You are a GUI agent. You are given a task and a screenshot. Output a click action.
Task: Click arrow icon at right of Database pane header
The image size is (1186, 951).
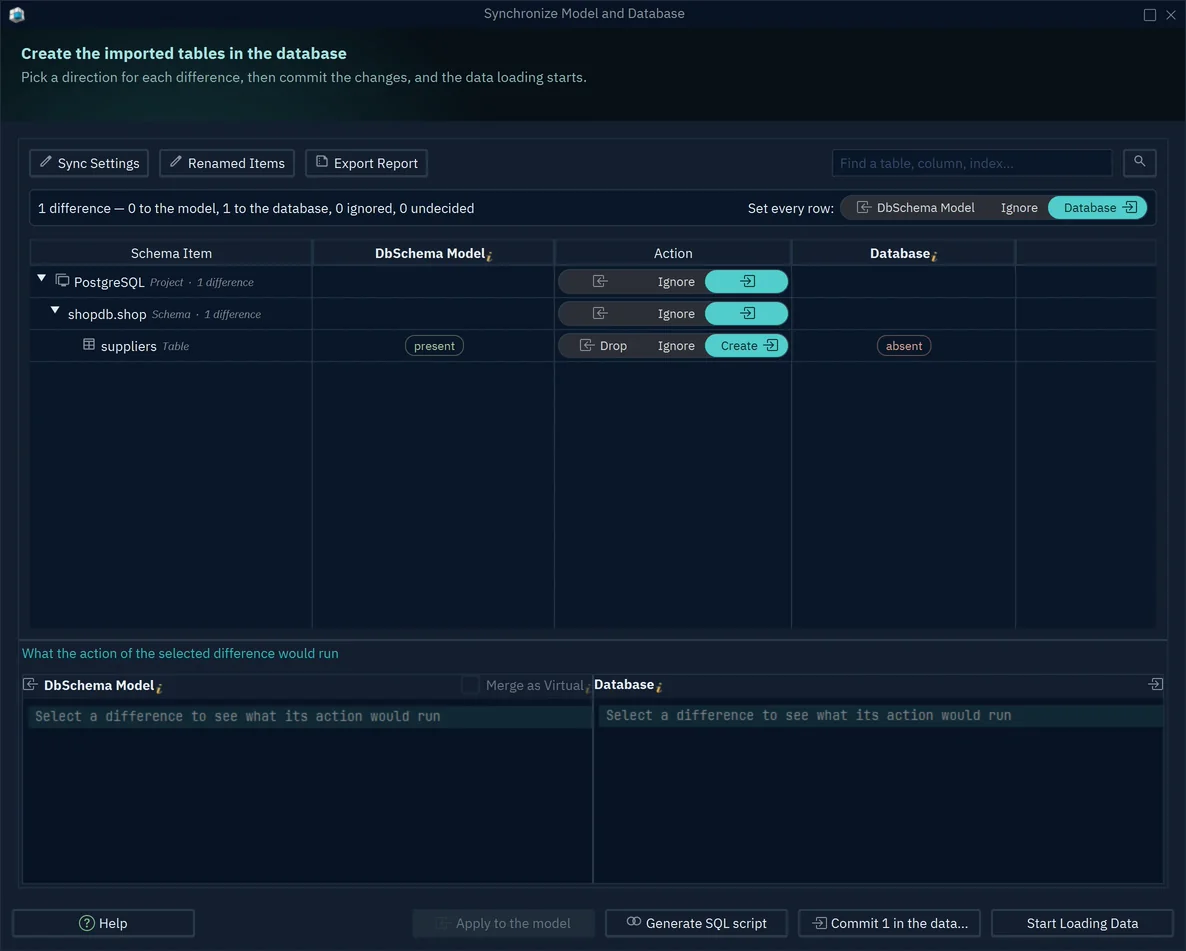point(1155,684)
